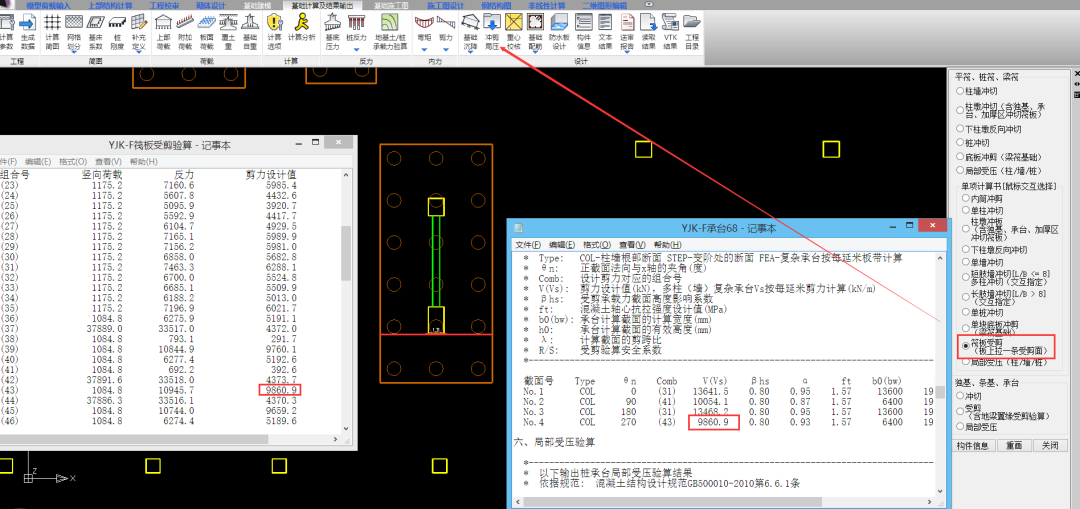The height and width of the screenshot is (509, 1080).
Task: Open the 基础配筋 dropdown arrow
Action: pyautogui.click(x=535, y=53)
